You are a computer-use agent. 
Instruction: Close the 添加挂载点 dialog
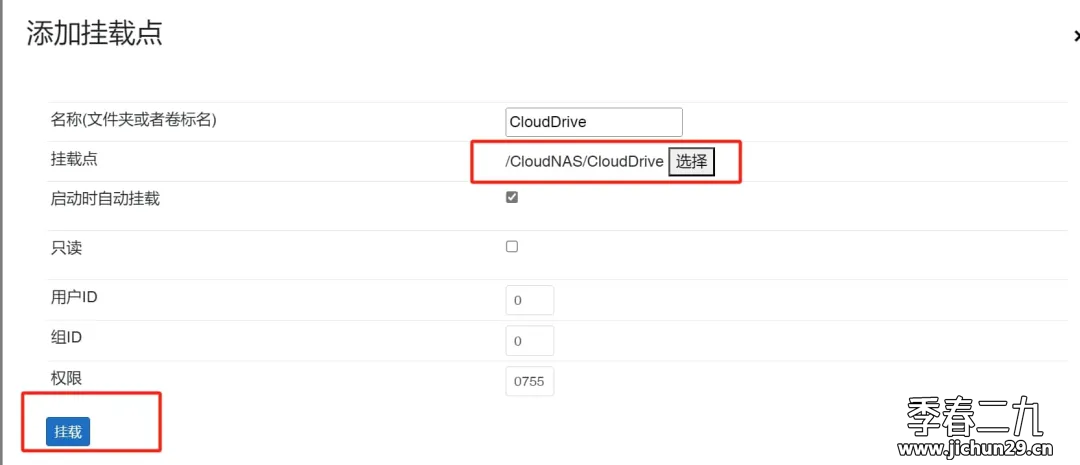tap(1076, 36)
